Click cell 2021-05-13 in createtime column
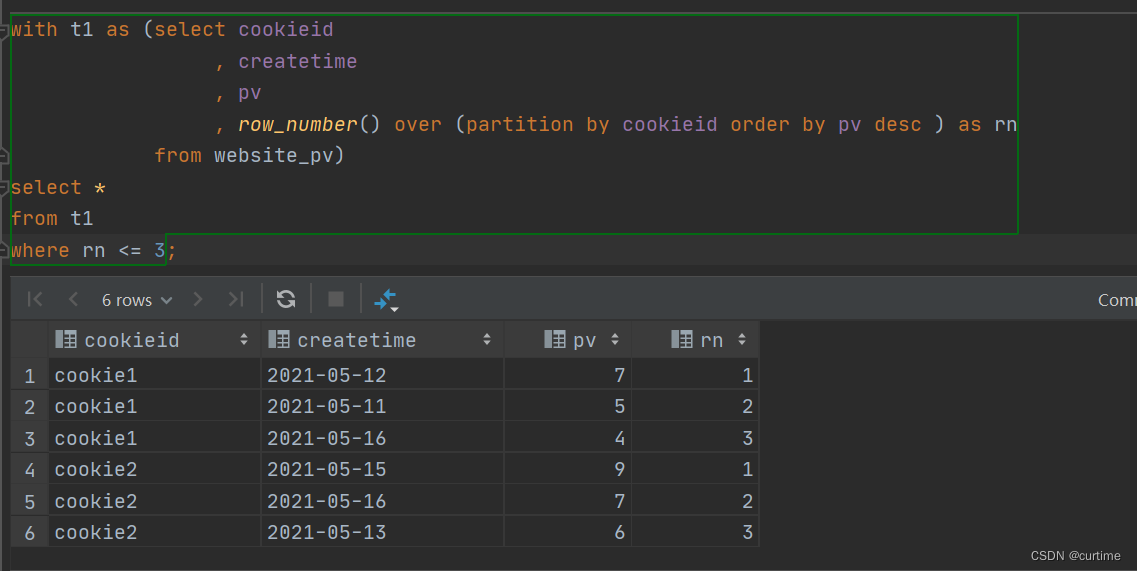 coord(382,533)
